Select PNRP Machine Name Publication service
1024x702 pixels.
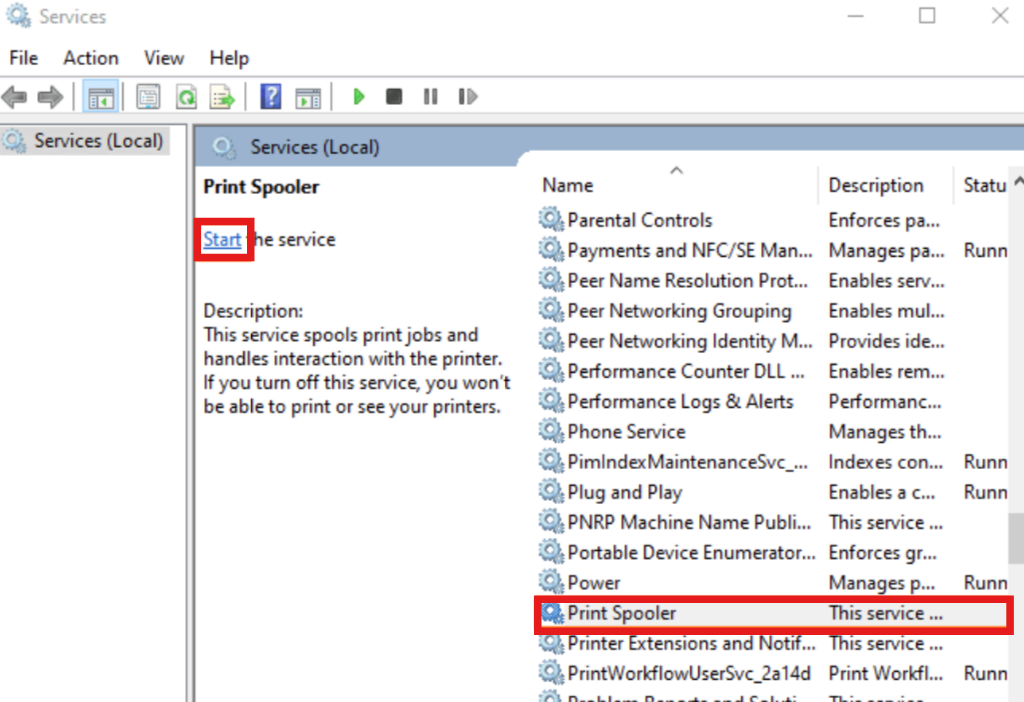(773, 522)
